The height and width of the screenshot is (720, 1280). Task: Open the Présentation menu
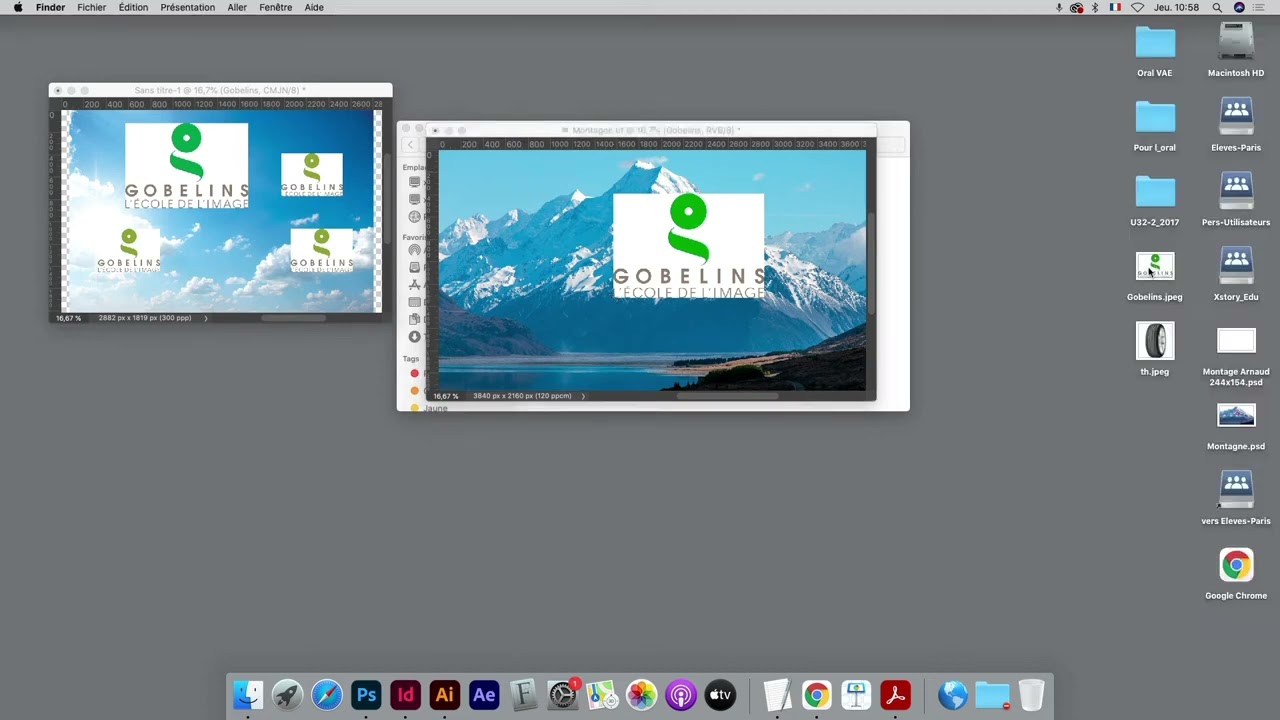tap(187, 7)
